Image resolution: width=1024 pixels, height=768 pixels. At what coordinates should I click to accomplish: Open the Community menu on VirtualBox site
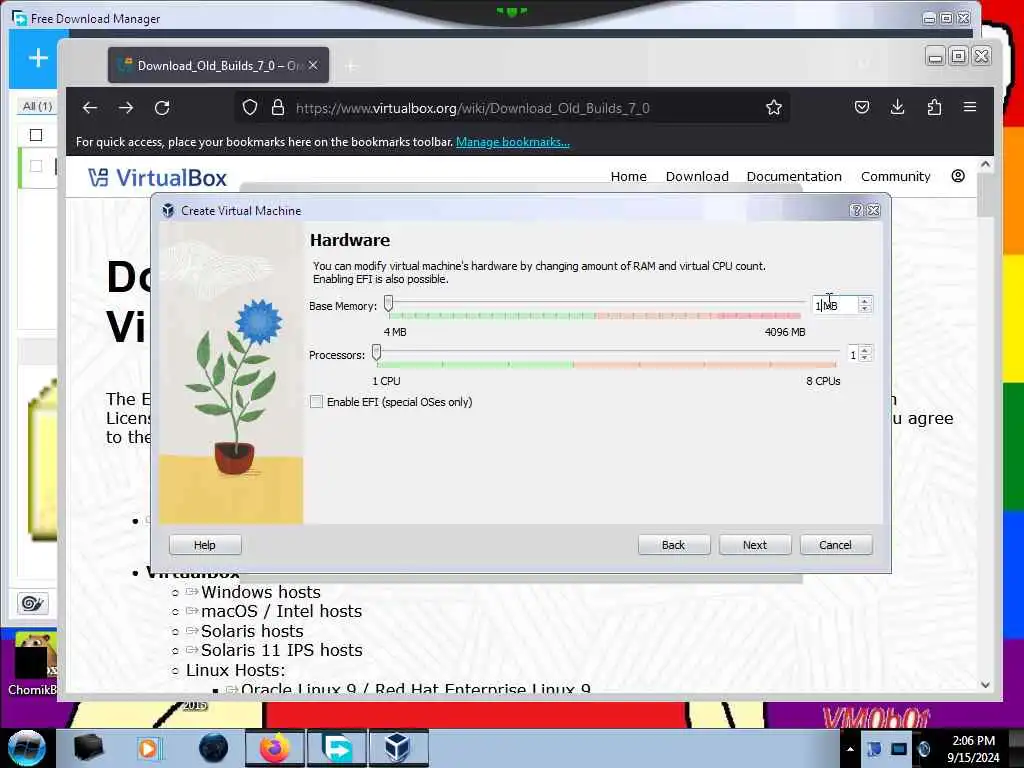pos(895,176)
